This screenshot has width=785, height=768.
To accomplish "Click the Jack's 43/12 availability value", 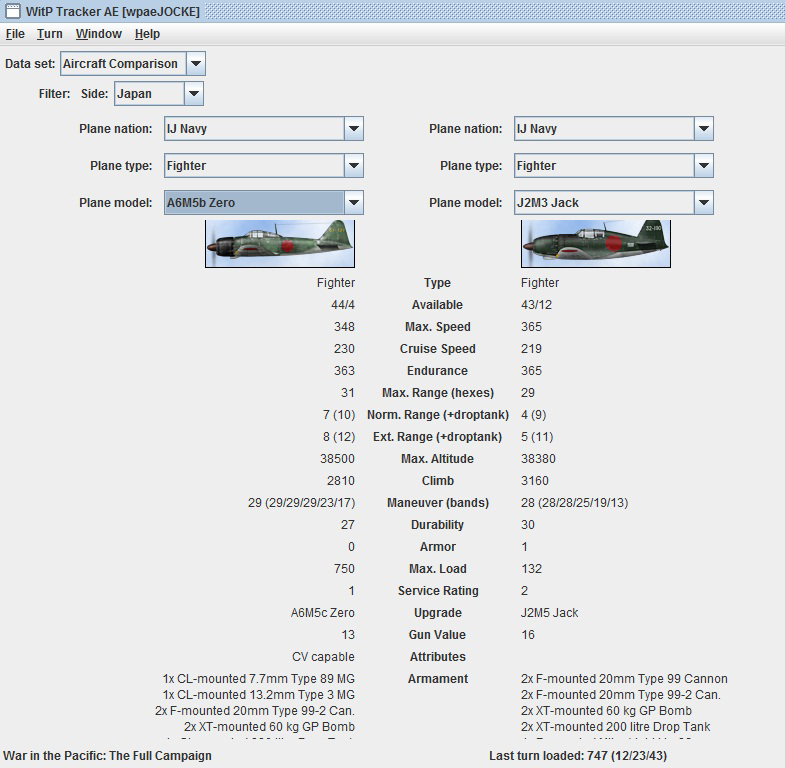I will pos(536,305).
